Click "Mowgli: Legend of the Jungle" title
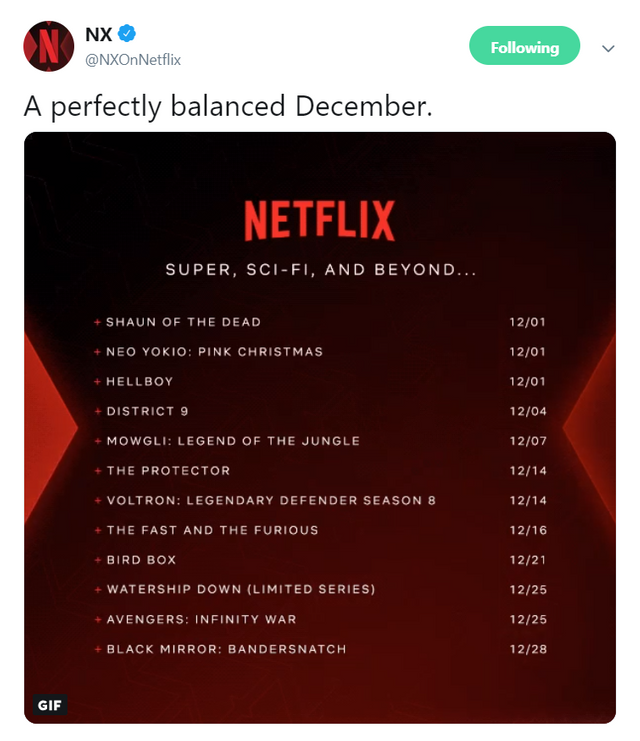Image resolution: width=640 pixels, height=741 pixels. (232, 441)
